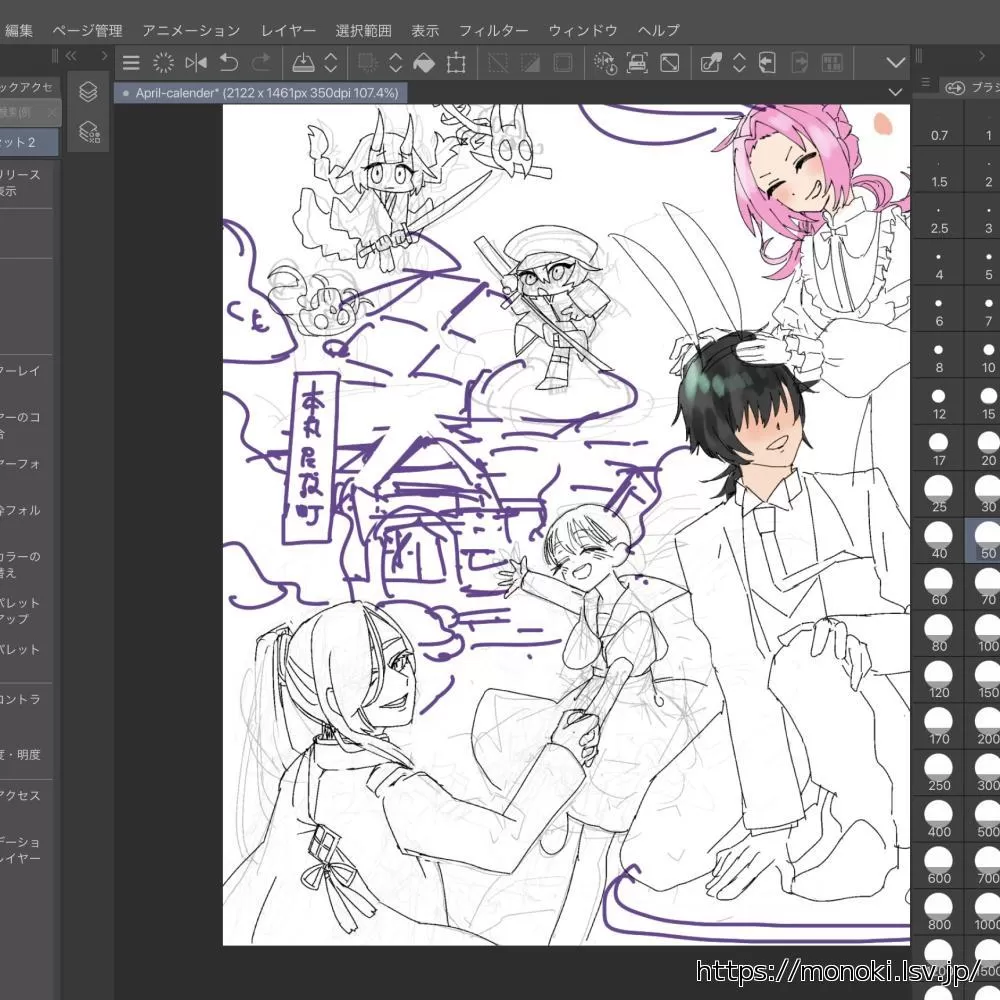Open the canvas tab list chevron
This screenshot has height=1000, width=1000.
coord(895,92)
